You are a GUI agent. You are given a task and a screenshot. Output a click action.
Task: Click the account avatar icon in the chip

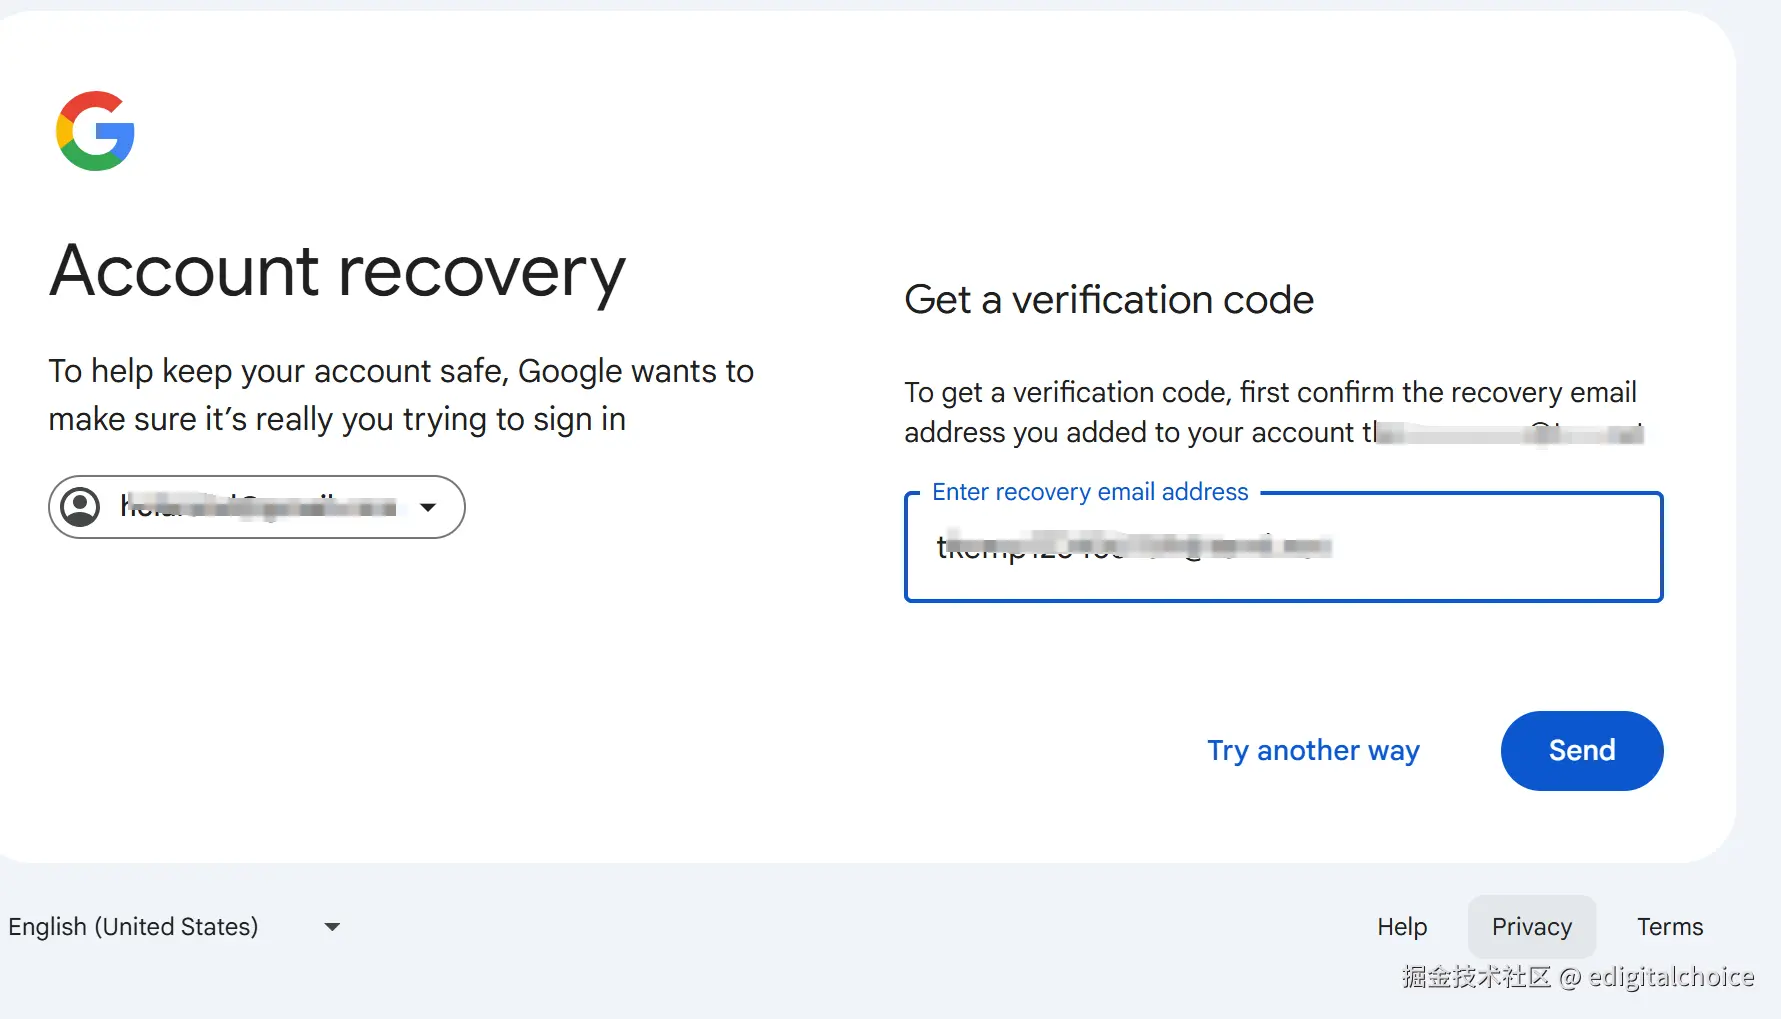tap(80, 507)
